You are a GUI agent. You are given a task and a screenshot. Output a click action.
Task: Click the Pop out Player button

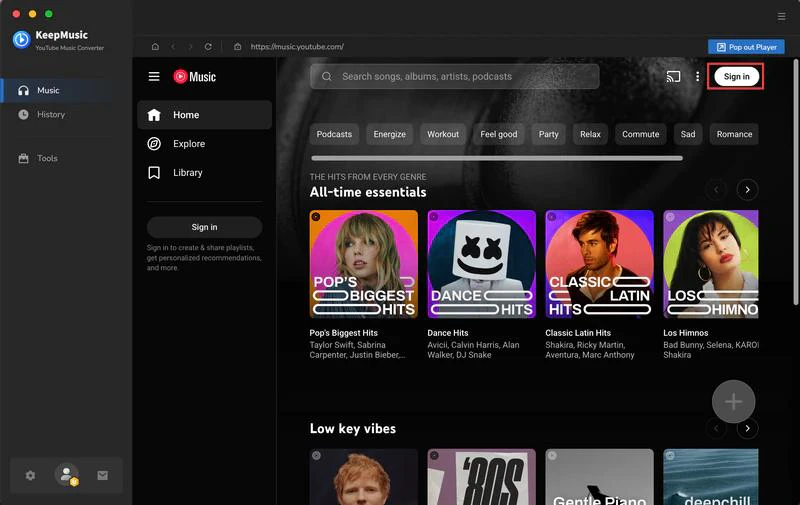[x=746, y=47]
